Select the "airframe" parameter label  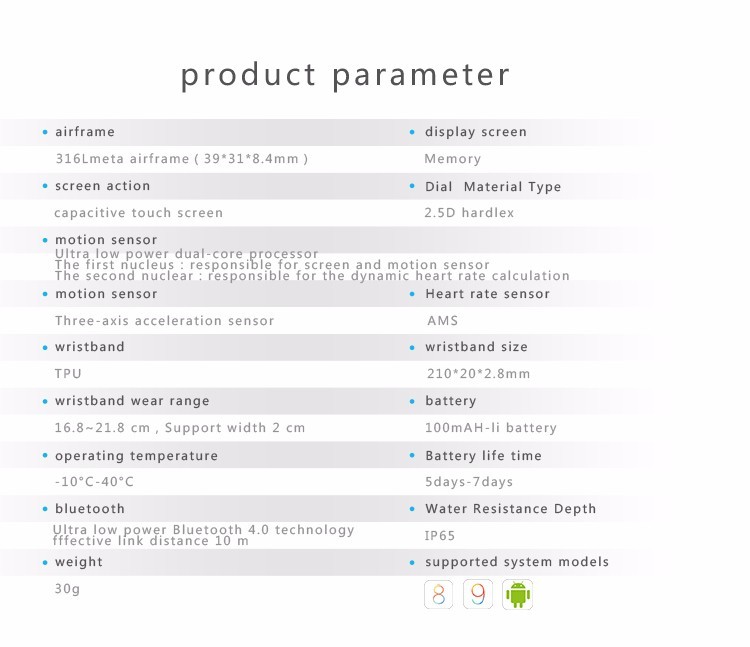tap(85, 132)
